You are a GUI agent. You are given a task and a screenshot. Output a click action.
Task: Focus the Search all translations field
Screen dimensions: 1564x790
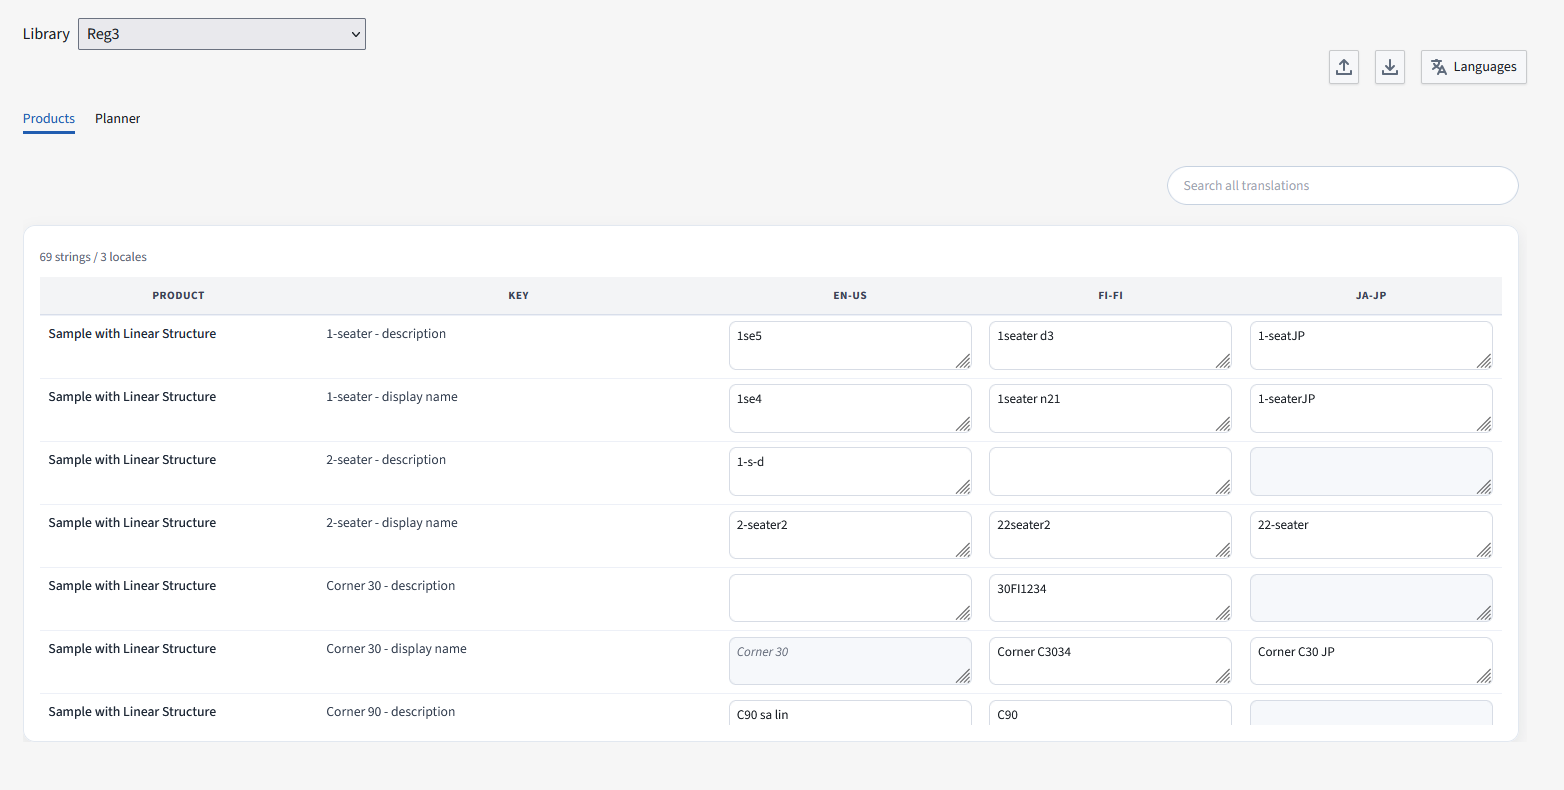tap(1342, 186)
